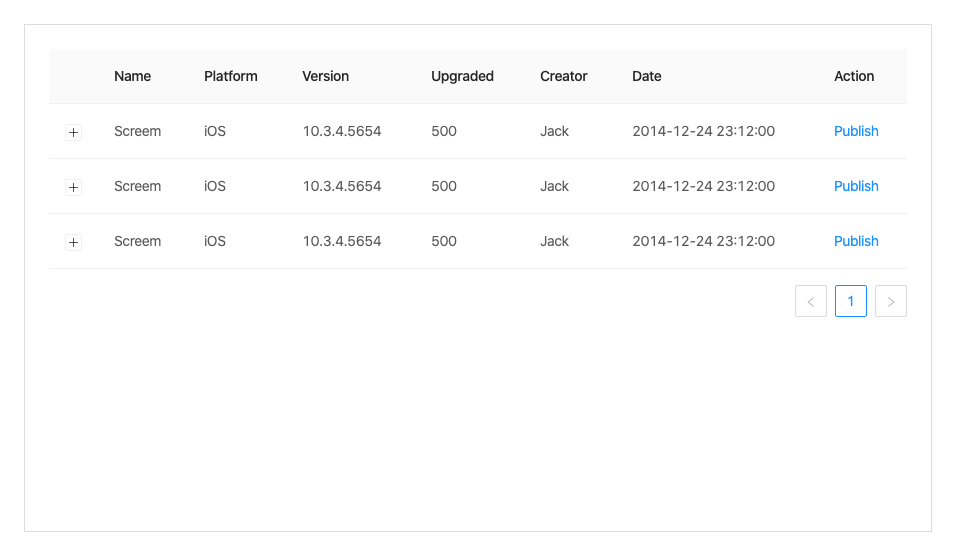Click the first row's iOS platform cell
The width and height of the screenshot is (956, 556).
click(x=215, y=131)
